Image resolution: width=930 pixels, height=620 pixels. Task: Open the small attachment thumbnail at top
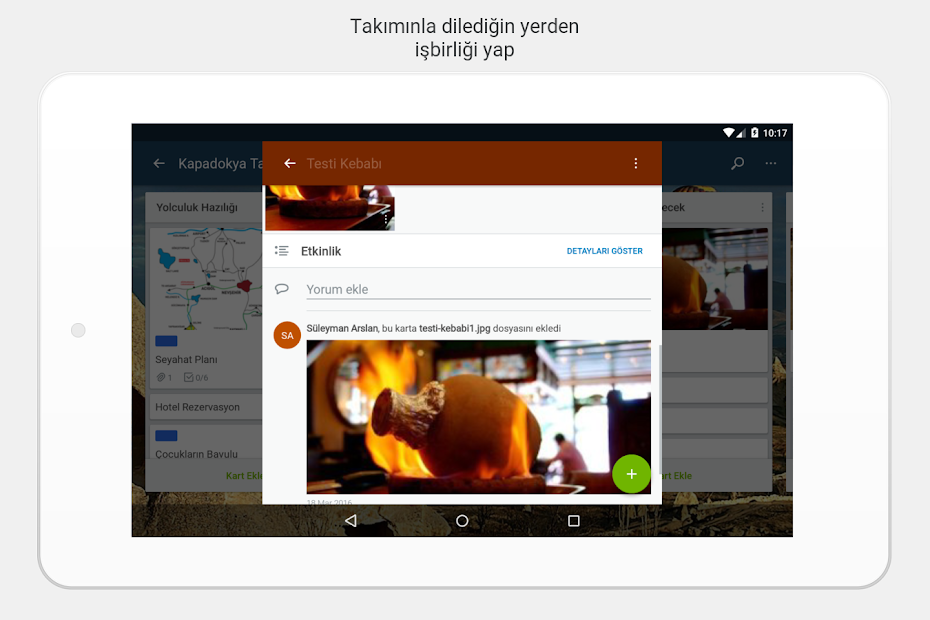tap(330, 208)
